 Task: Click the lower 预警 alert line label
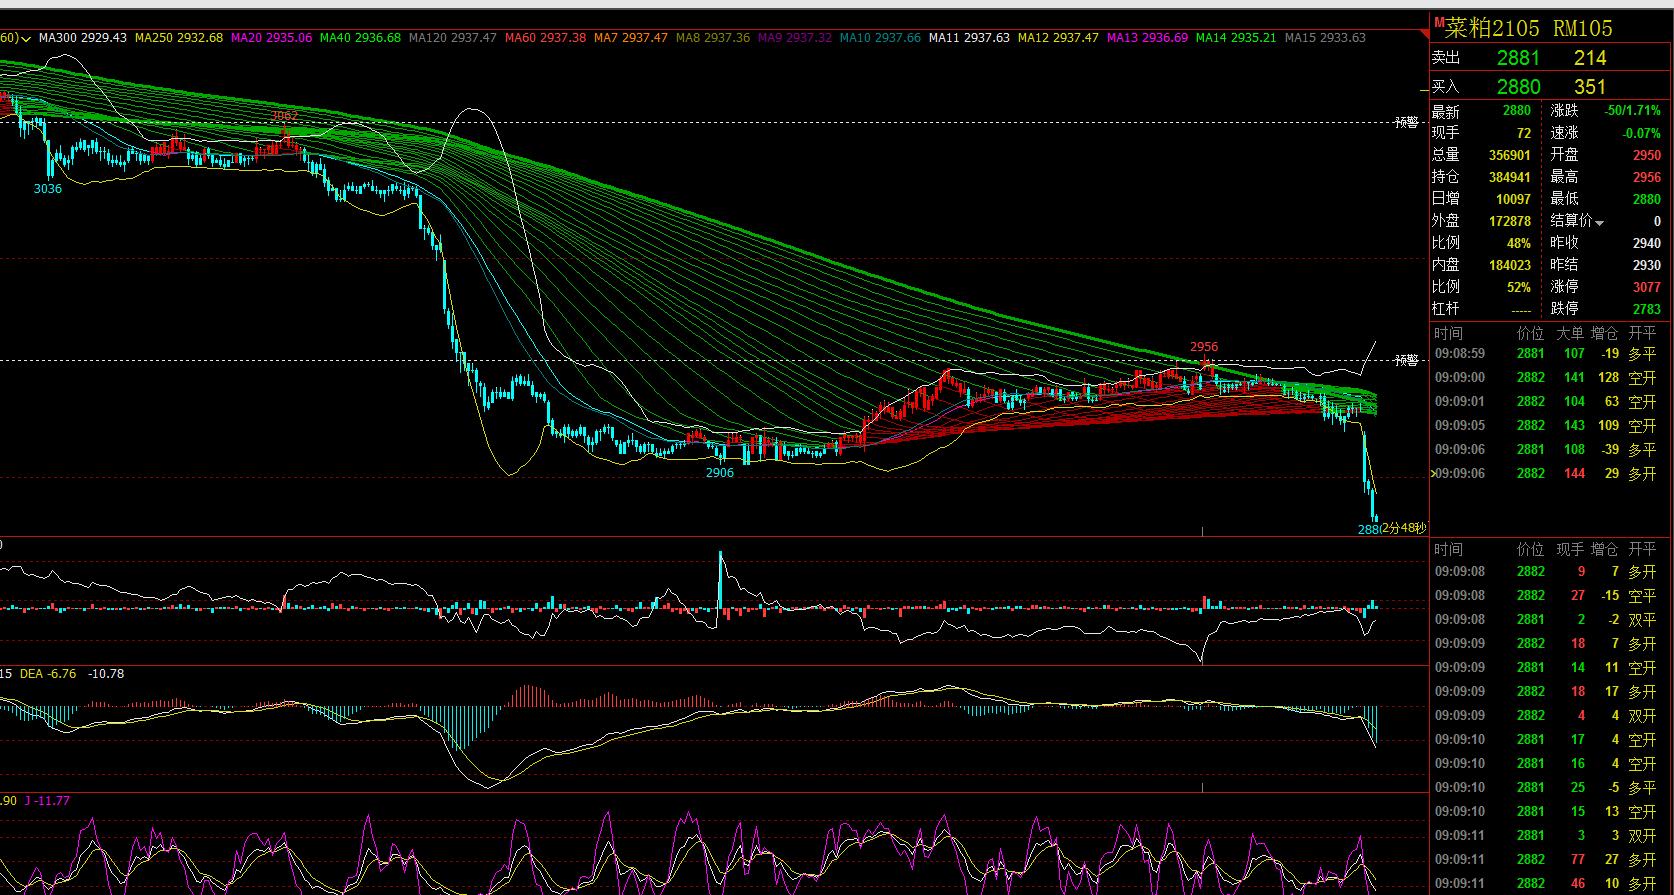tap(1407, 360)
